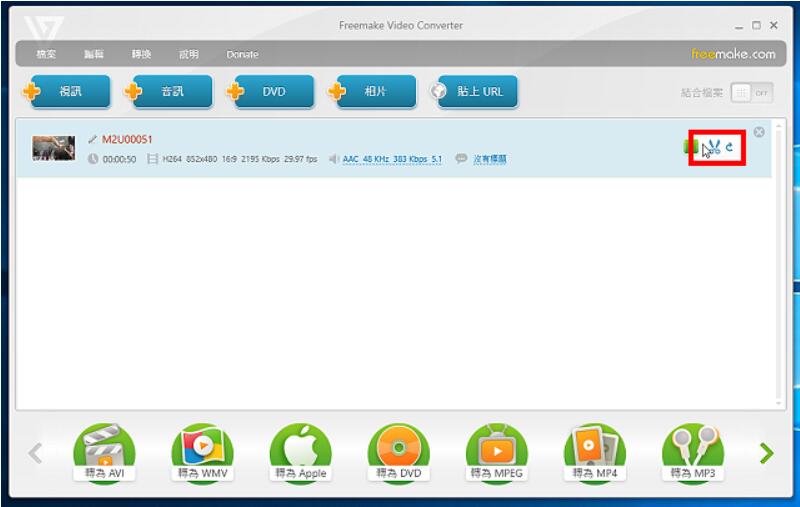The image size is (800, 507).
Task: Add a DVD source button
Action: (270, 92)
